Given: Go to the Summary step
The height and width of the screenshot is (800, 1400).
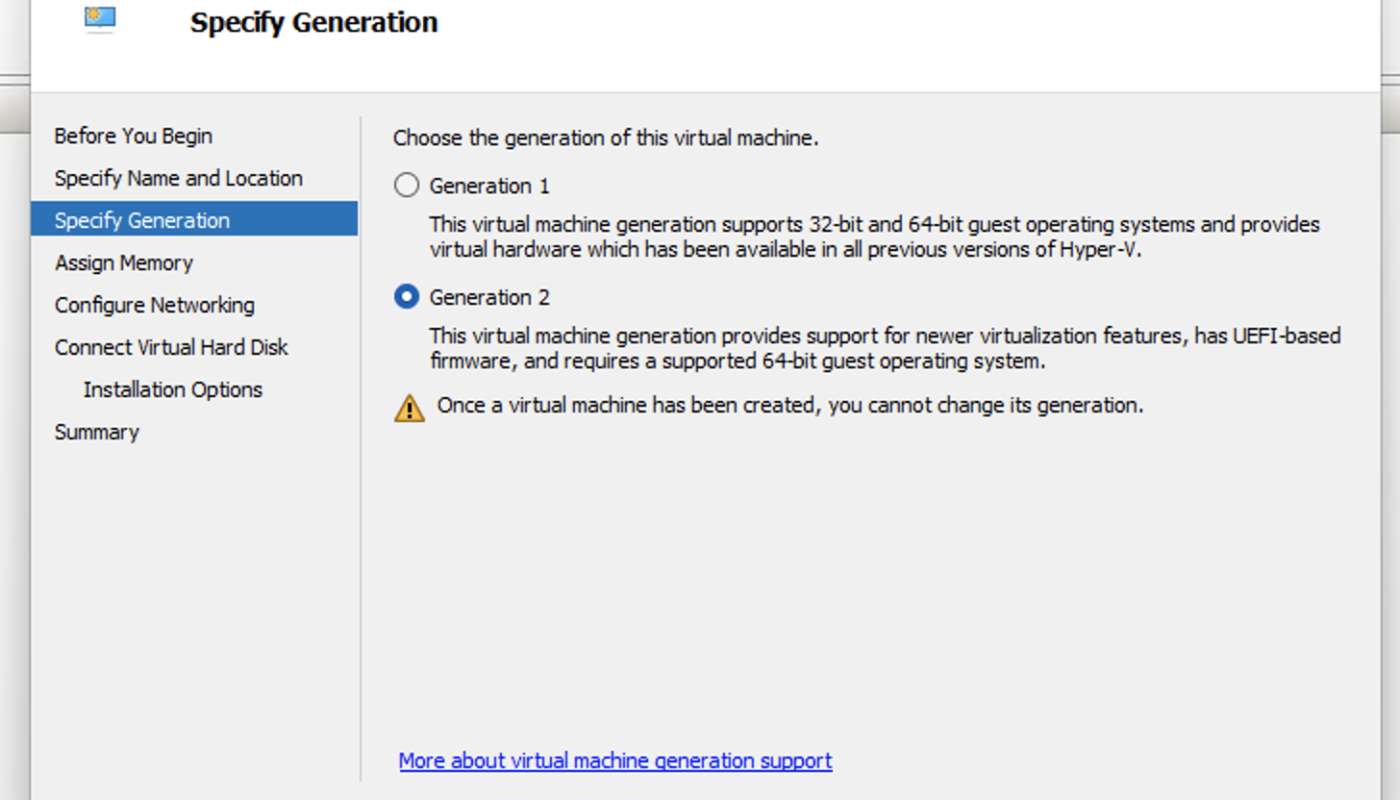Looking at the screenshot, I should point(97,432).
